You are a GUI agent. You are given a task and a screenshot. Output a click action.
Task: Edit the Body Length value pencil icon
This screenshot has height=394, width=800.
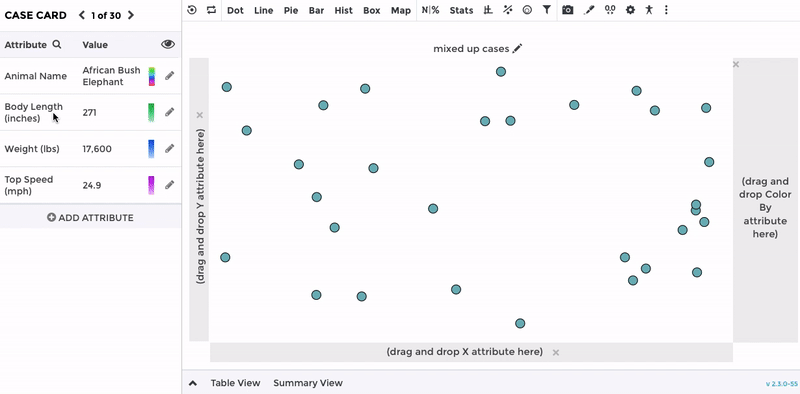pos(169,112)
